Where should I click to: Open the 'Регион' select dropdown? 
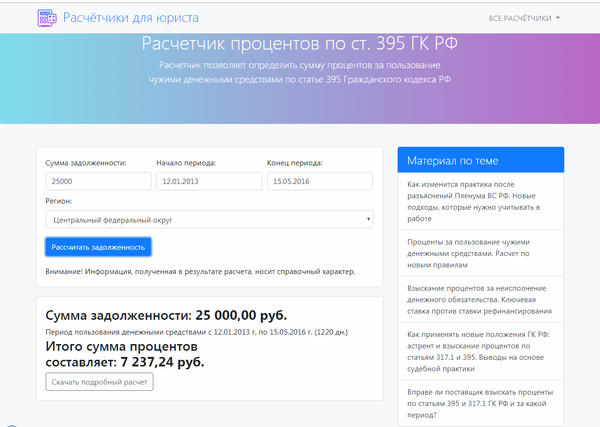(209, 220)
